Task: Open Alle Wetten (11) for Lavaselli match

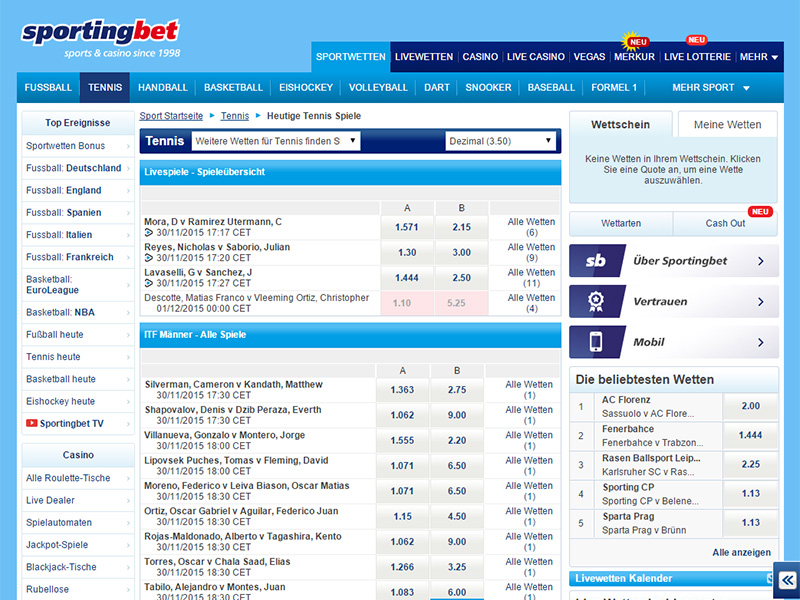Action: coord(531,278)
